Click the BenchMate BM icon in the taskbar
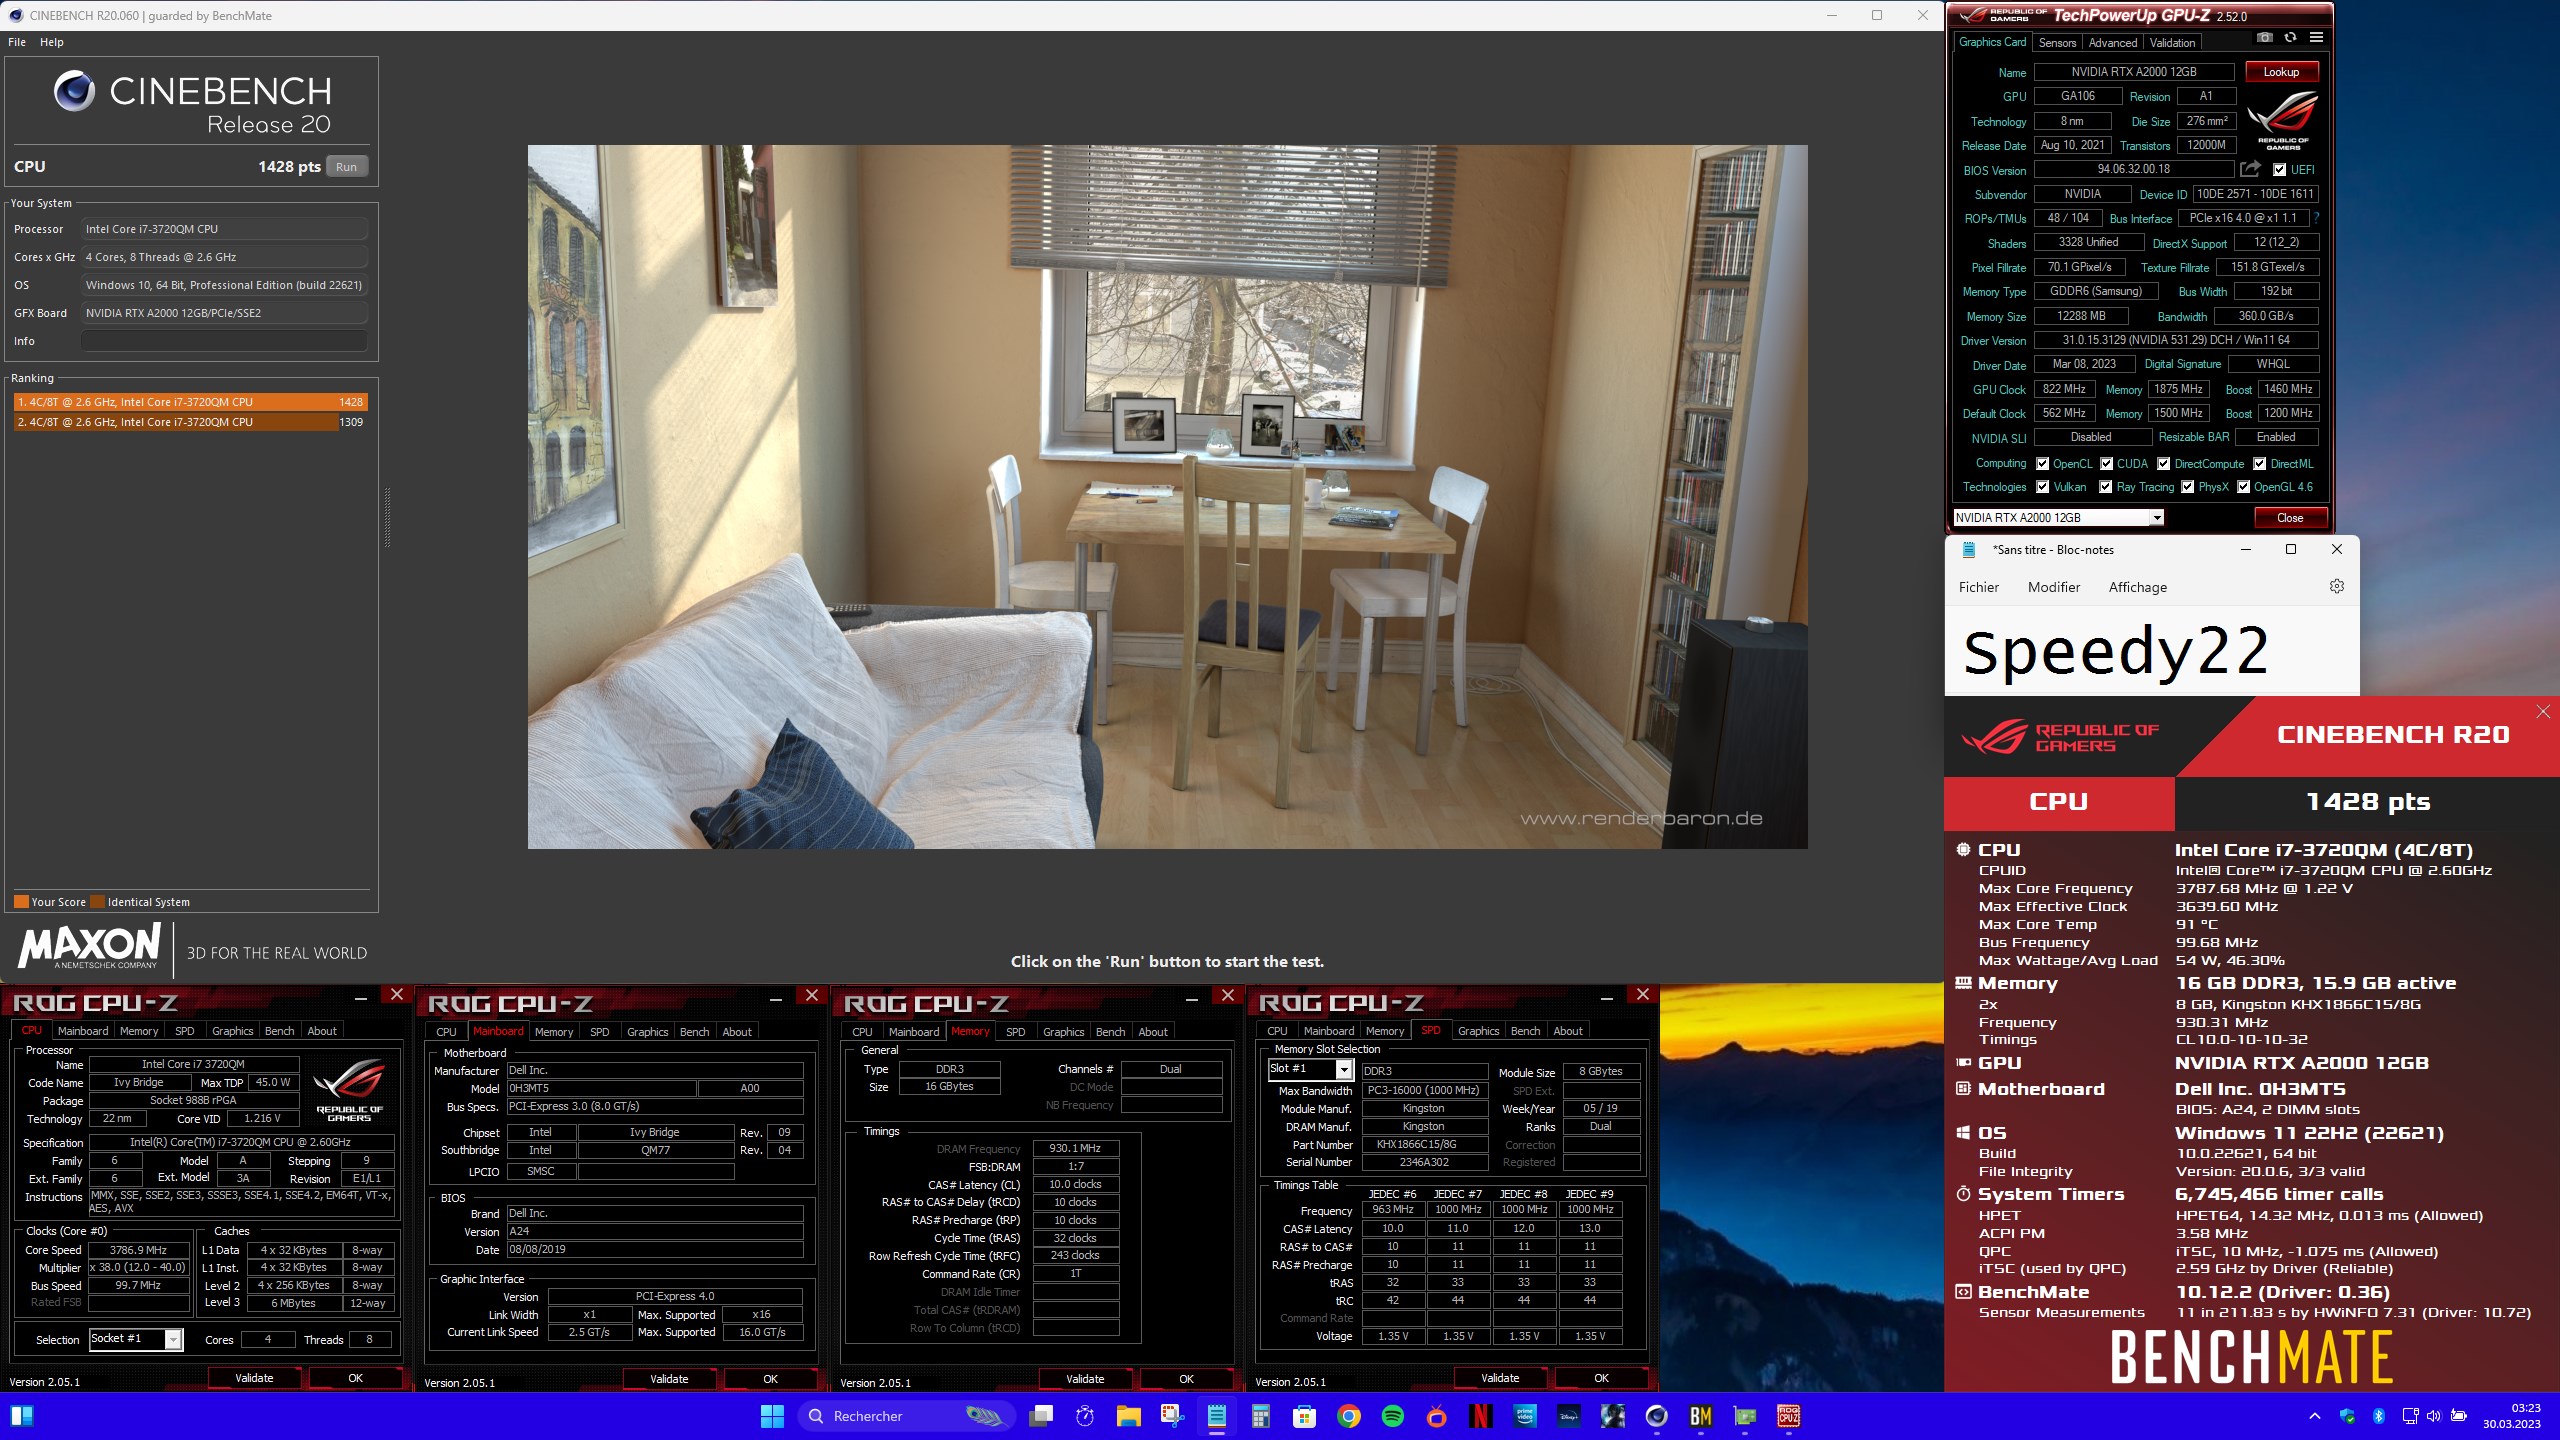This screenshot has width=2560, height=1440. (x=1700, y=1416)
